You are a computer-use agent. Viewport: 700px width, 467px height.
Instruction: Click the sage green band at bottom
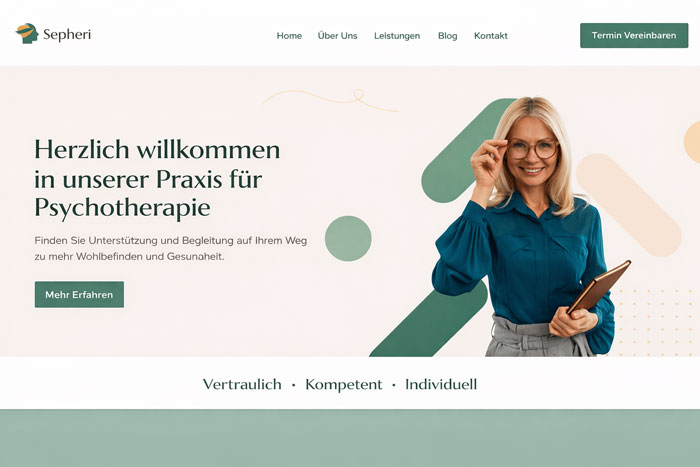(350, 438)
